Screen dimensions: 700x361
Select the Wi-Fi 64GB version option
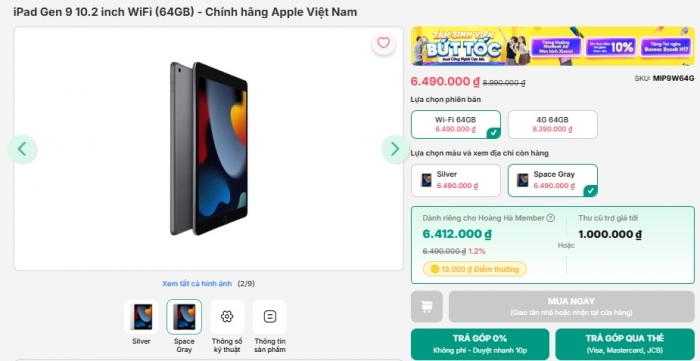(456, 124)
